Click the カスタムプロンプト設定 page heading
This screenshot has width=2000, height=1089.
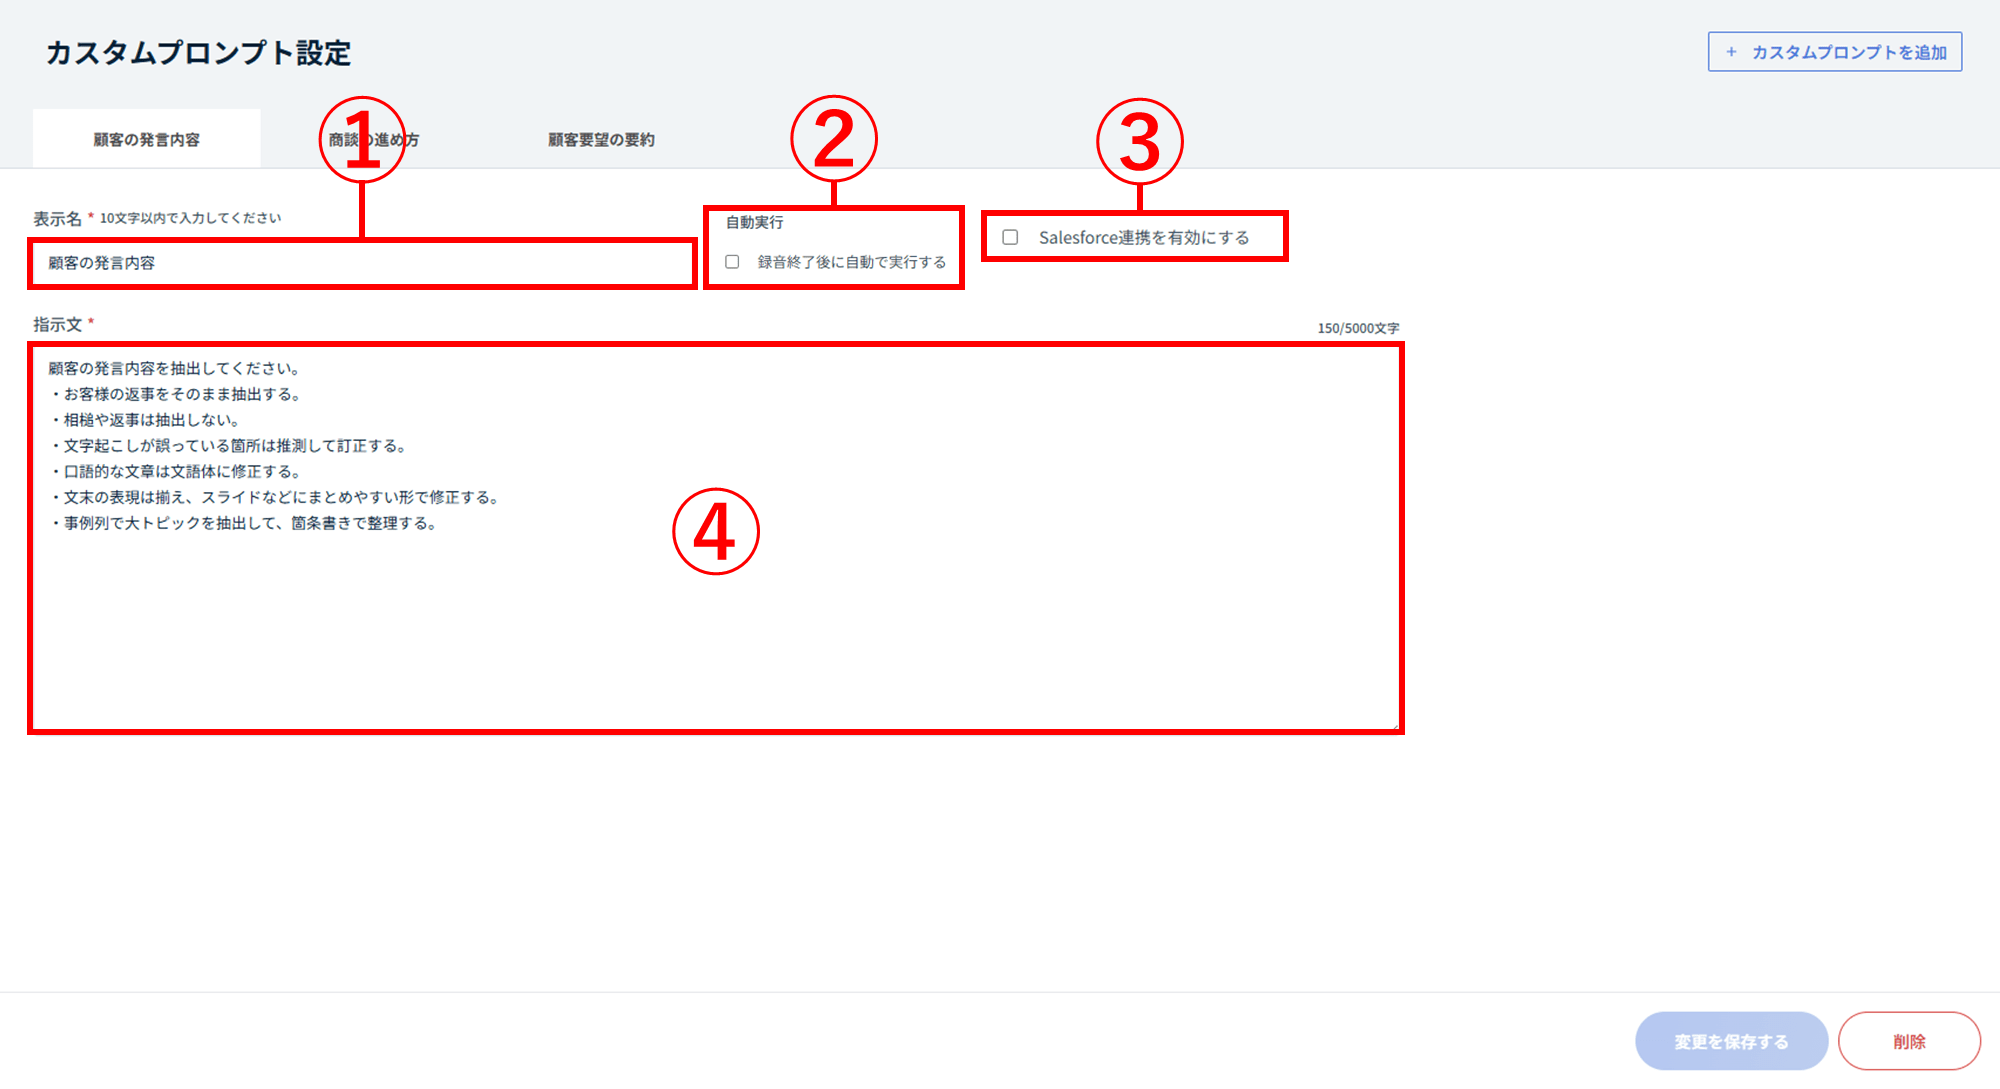click(198, 53)
